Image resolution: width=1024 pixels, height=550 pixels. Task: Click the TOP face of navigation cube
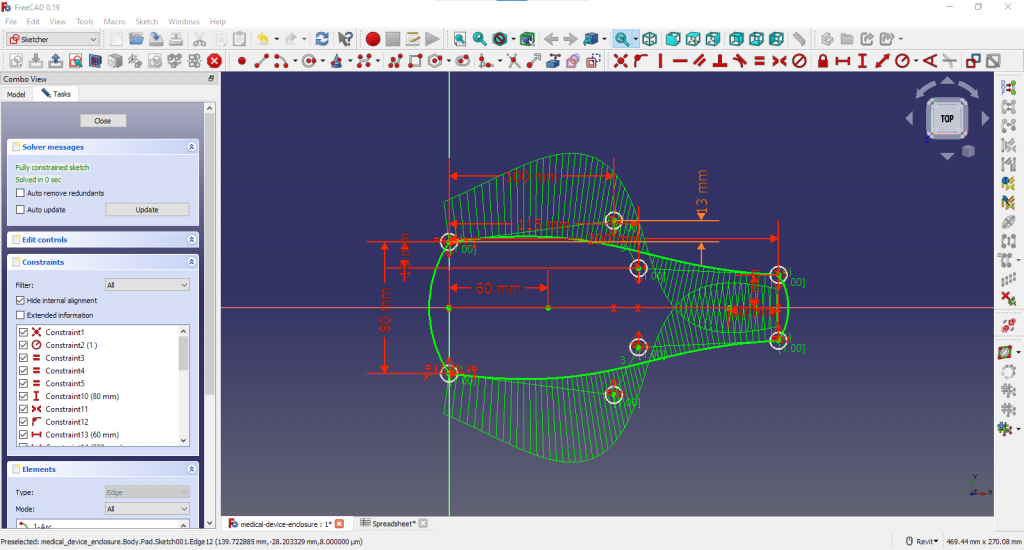coord(946,118)
